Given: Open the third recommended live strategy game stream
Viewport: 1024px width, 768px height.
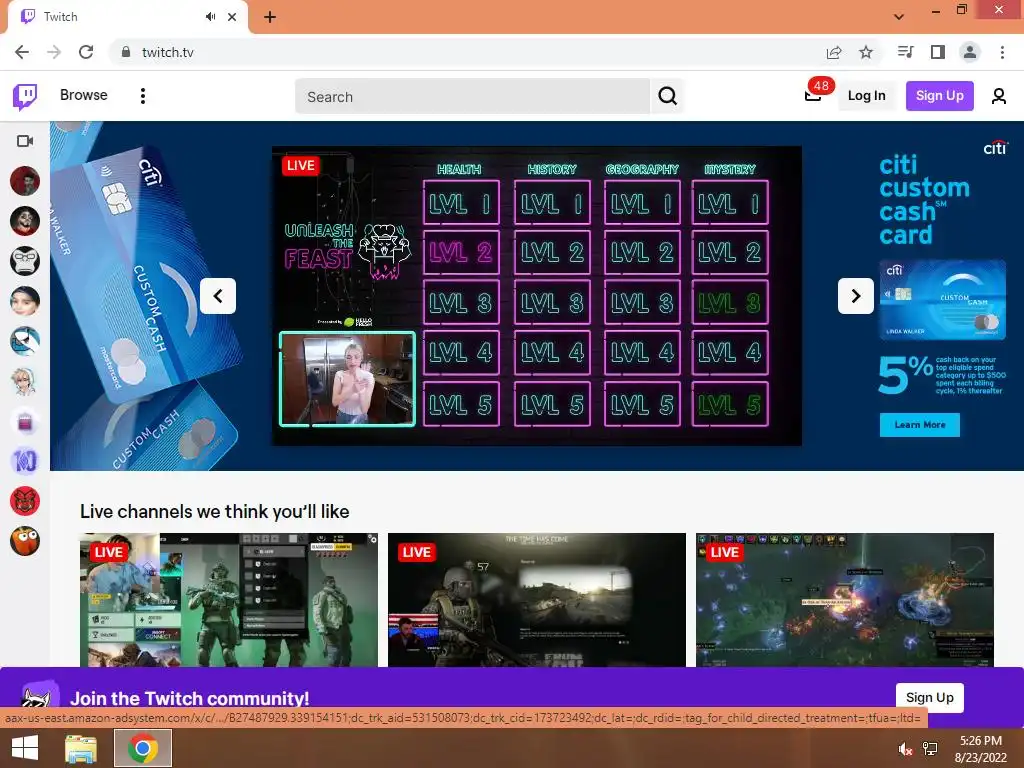Looking at the screenshot, I should click(845, 600).
